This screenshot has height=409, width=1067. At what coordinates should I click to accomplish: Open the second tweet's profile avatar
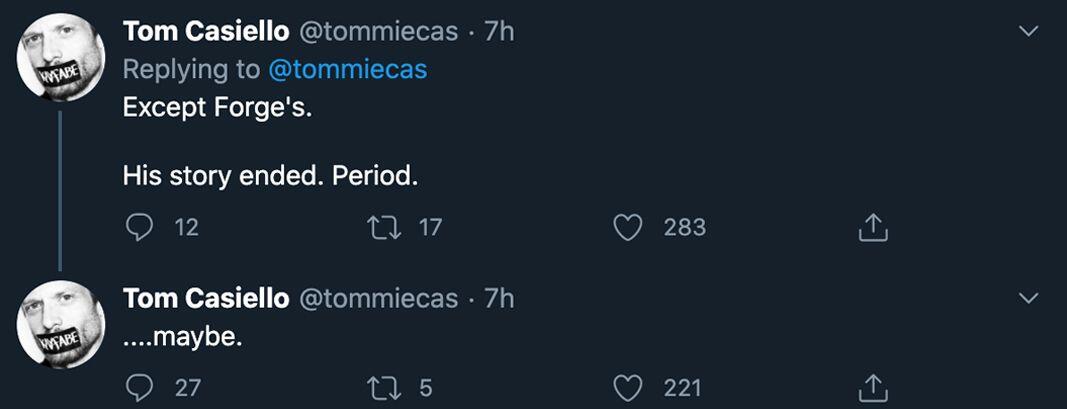pos(61,323)
